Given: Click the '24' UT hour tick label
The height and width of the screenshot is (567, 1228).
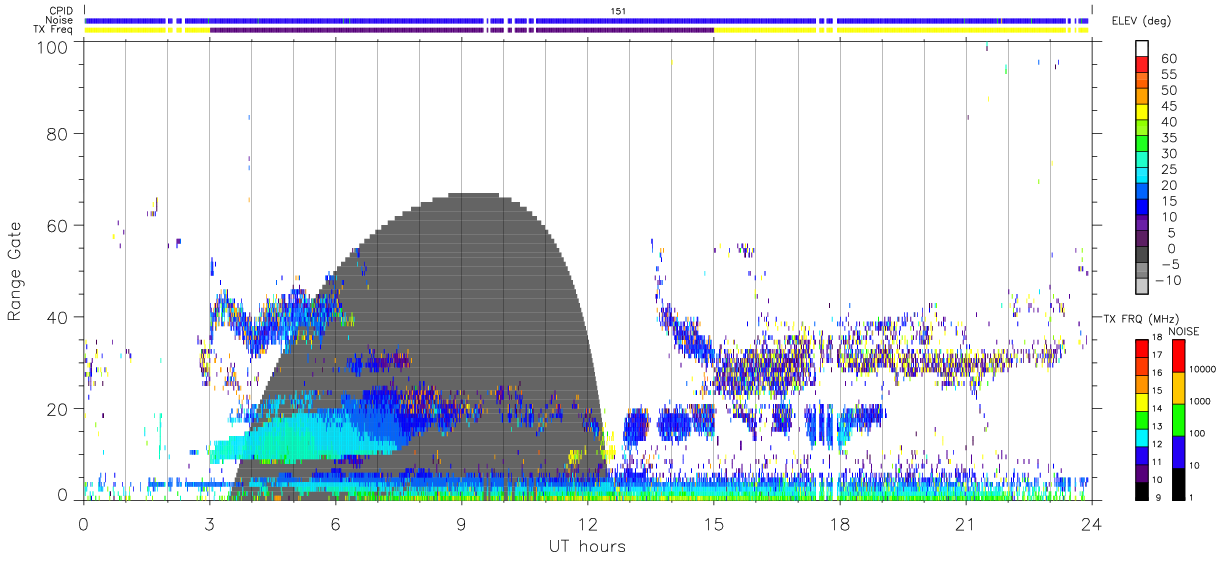Looking at the screenshot, I should [1091, 524].
